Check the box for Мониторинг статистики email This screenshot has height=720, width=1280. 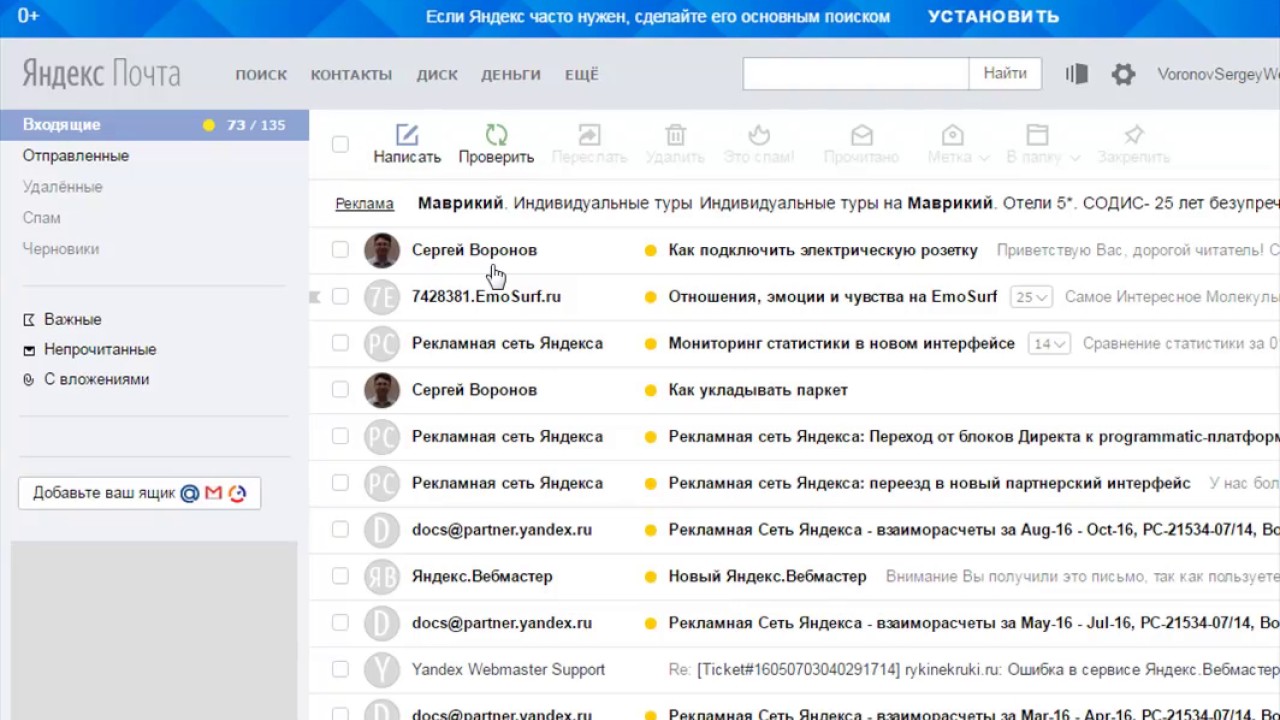tap(340, 343)
